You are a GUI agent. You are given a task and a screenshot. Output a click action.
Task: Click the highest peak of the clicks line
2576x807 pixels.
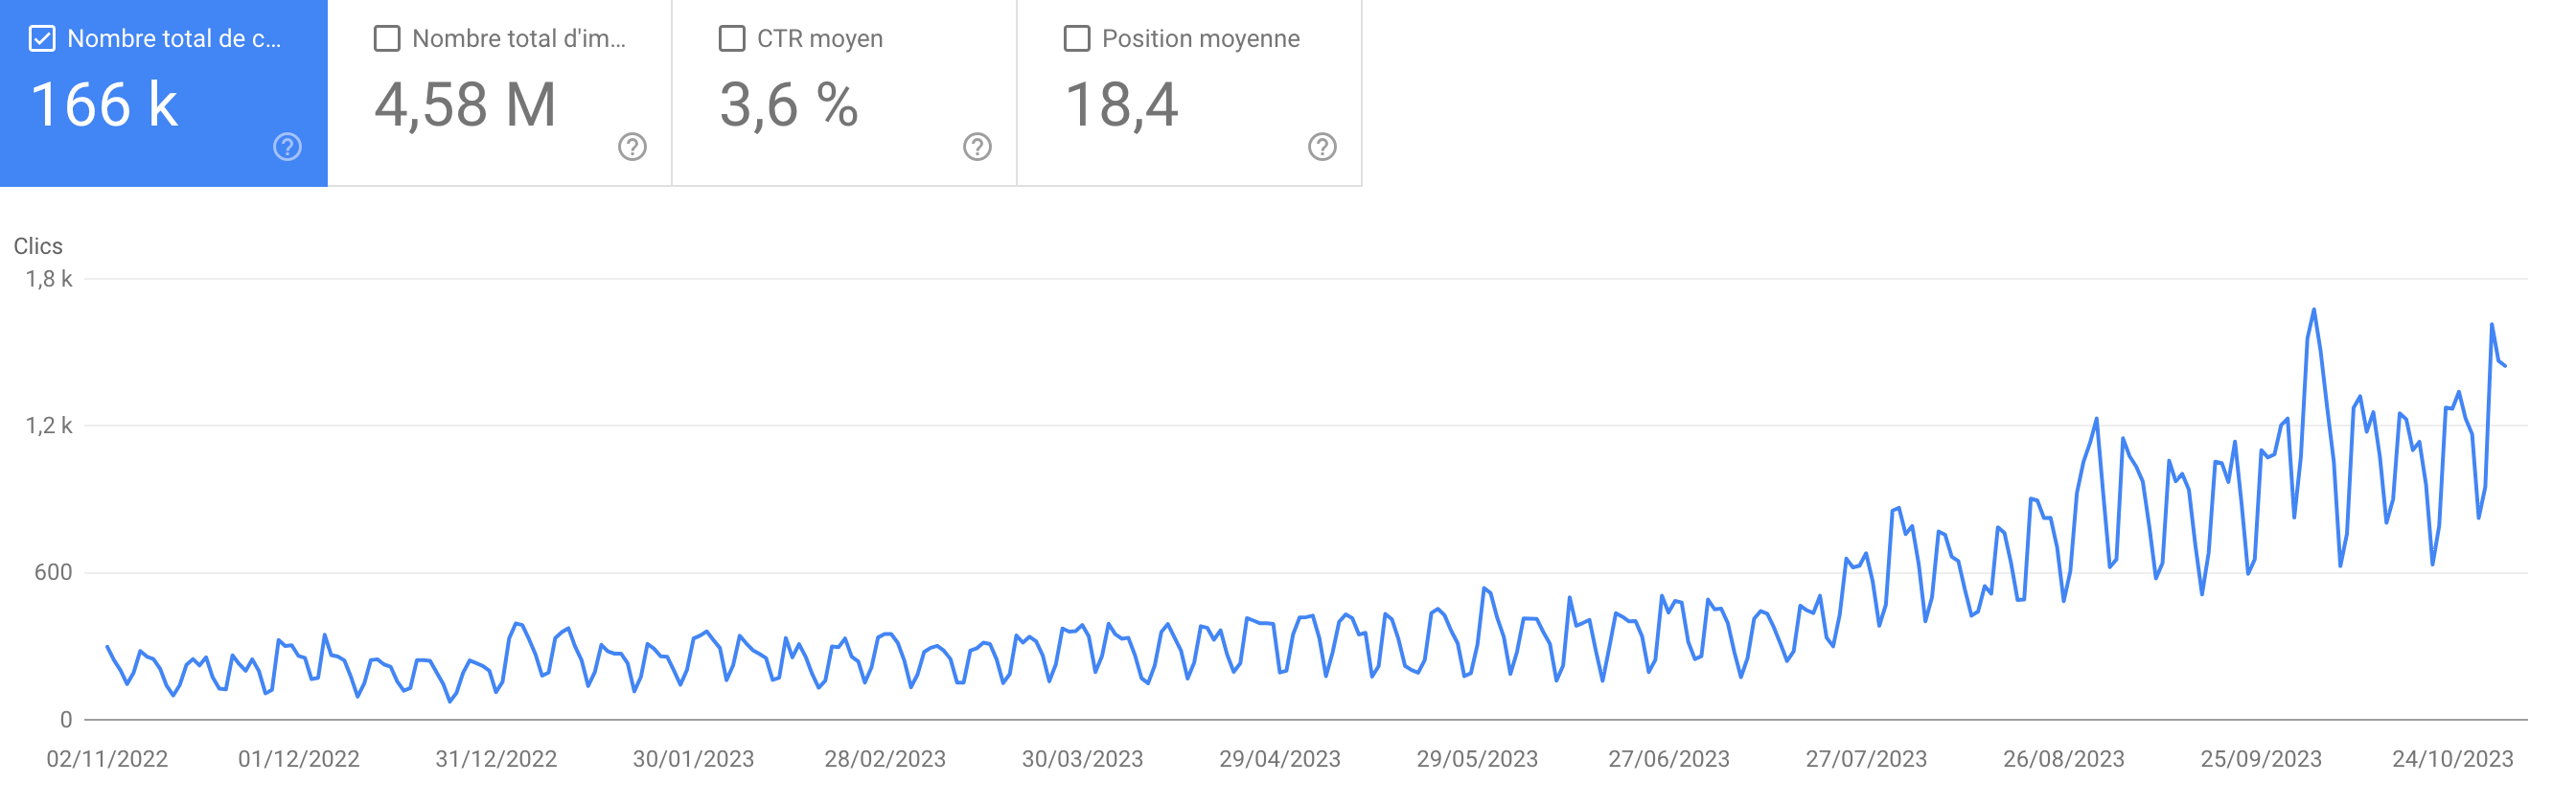pos(2313,310)
